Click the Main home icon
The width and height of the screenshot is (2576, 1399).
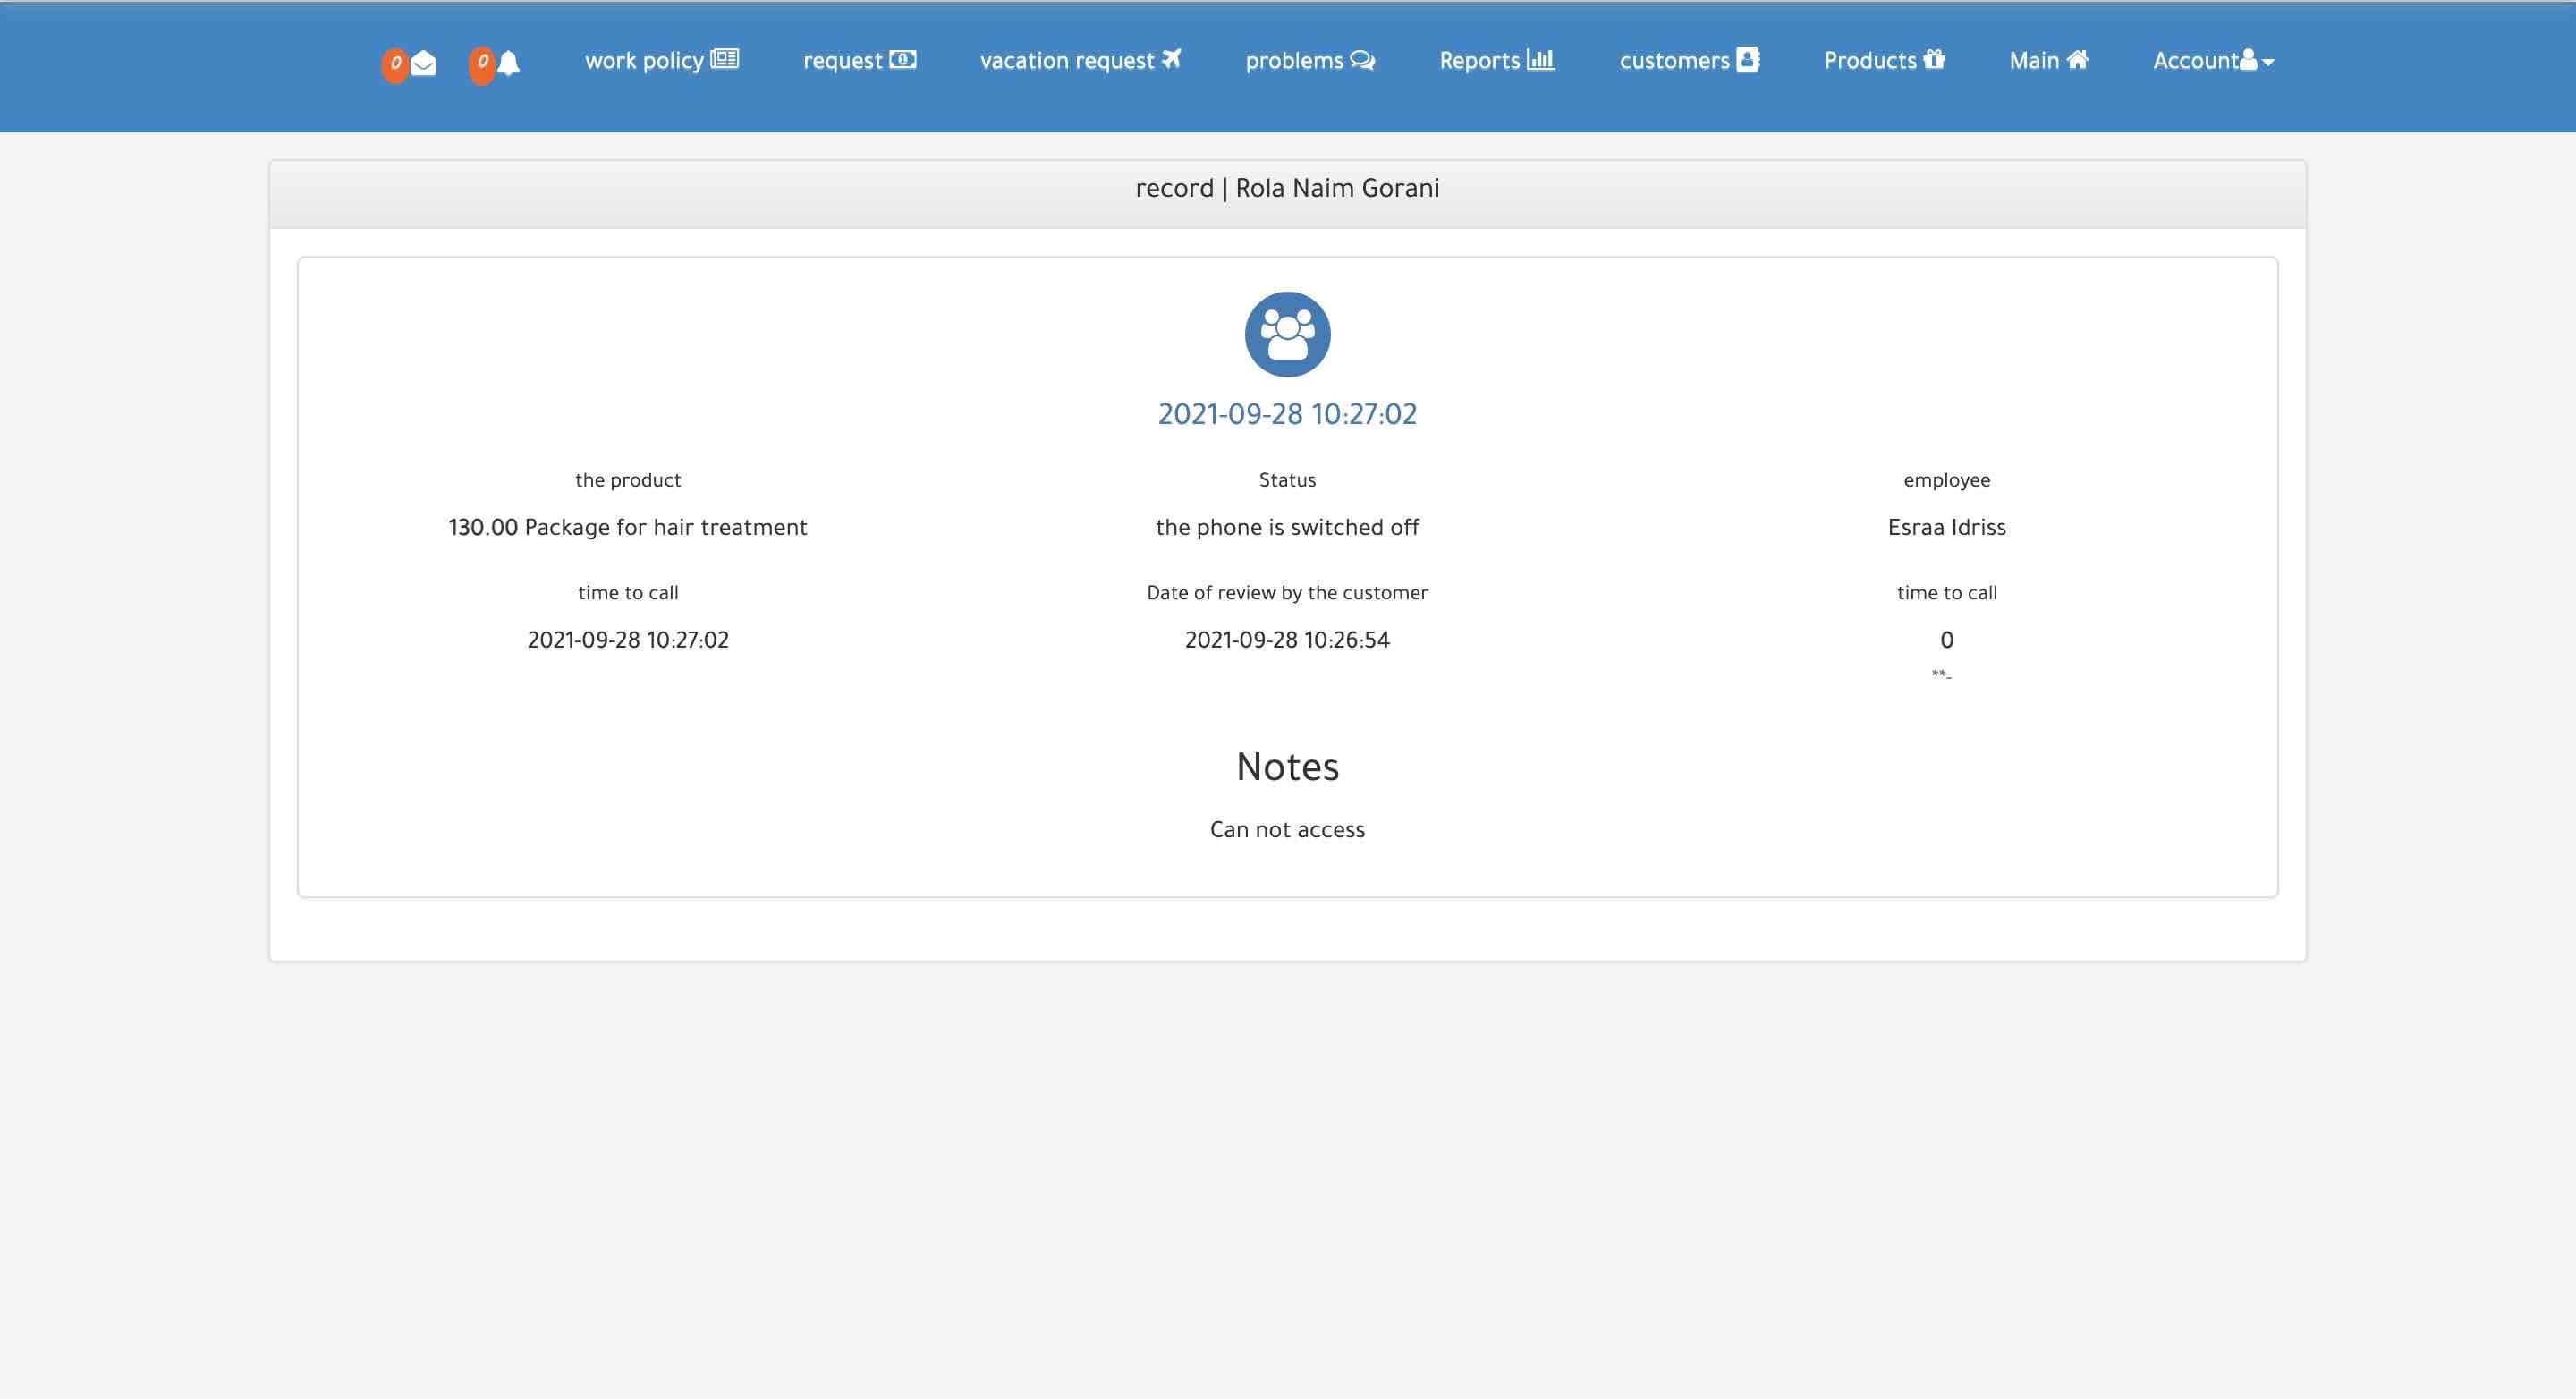coord(2077,59)
